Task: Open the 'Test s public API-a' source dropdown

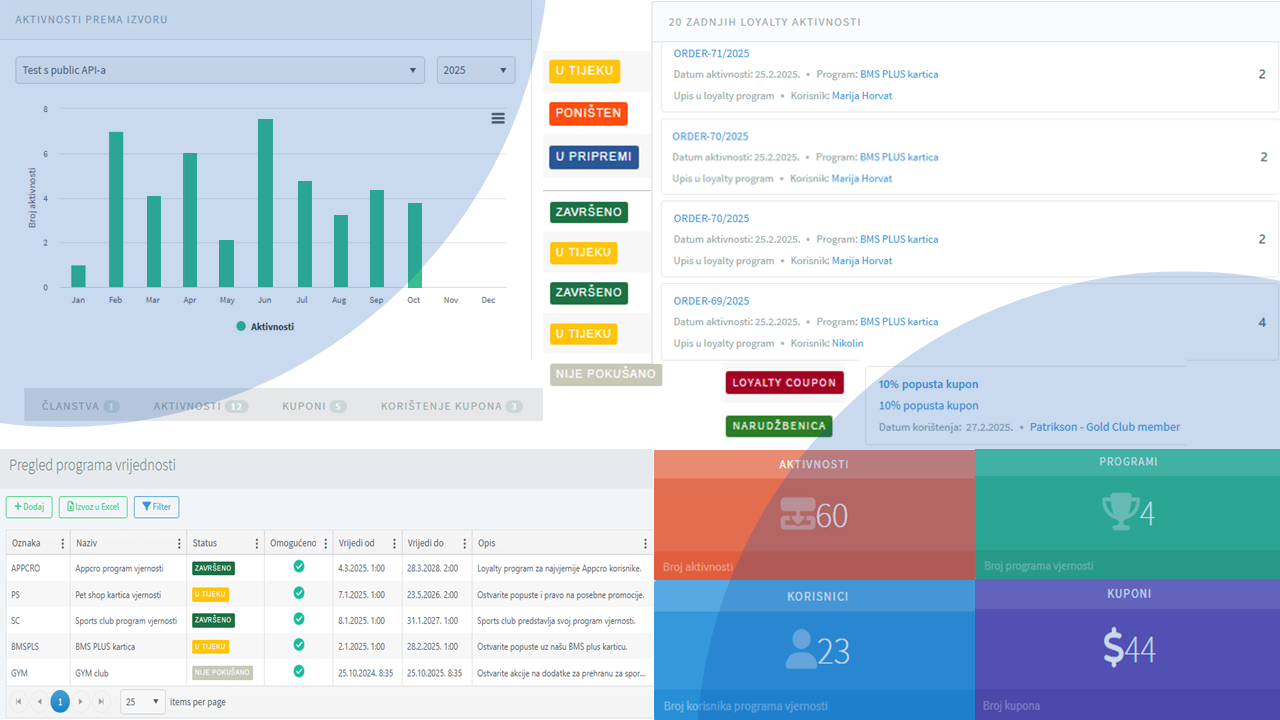Action: pos(220,70)
